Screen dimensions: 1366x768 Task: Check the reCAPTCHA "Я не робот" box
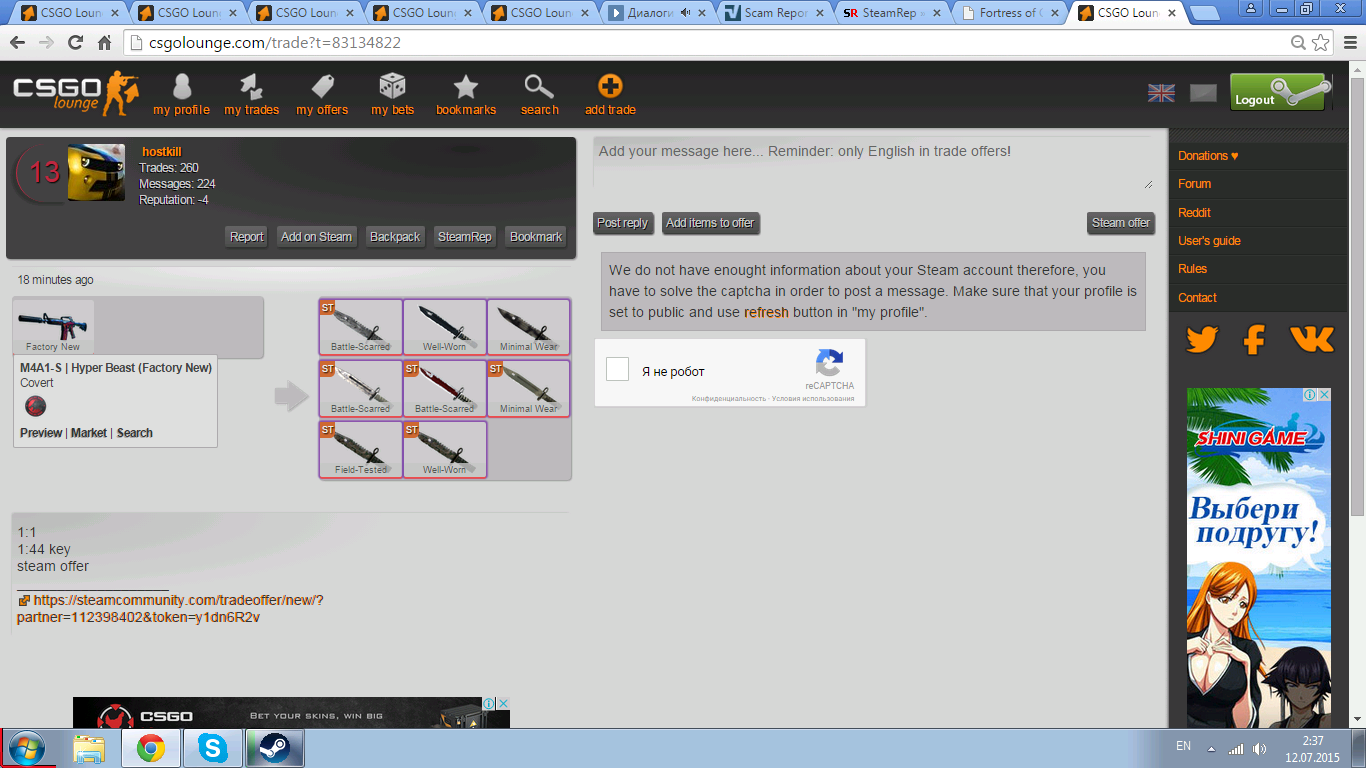(x=618, y=369)
